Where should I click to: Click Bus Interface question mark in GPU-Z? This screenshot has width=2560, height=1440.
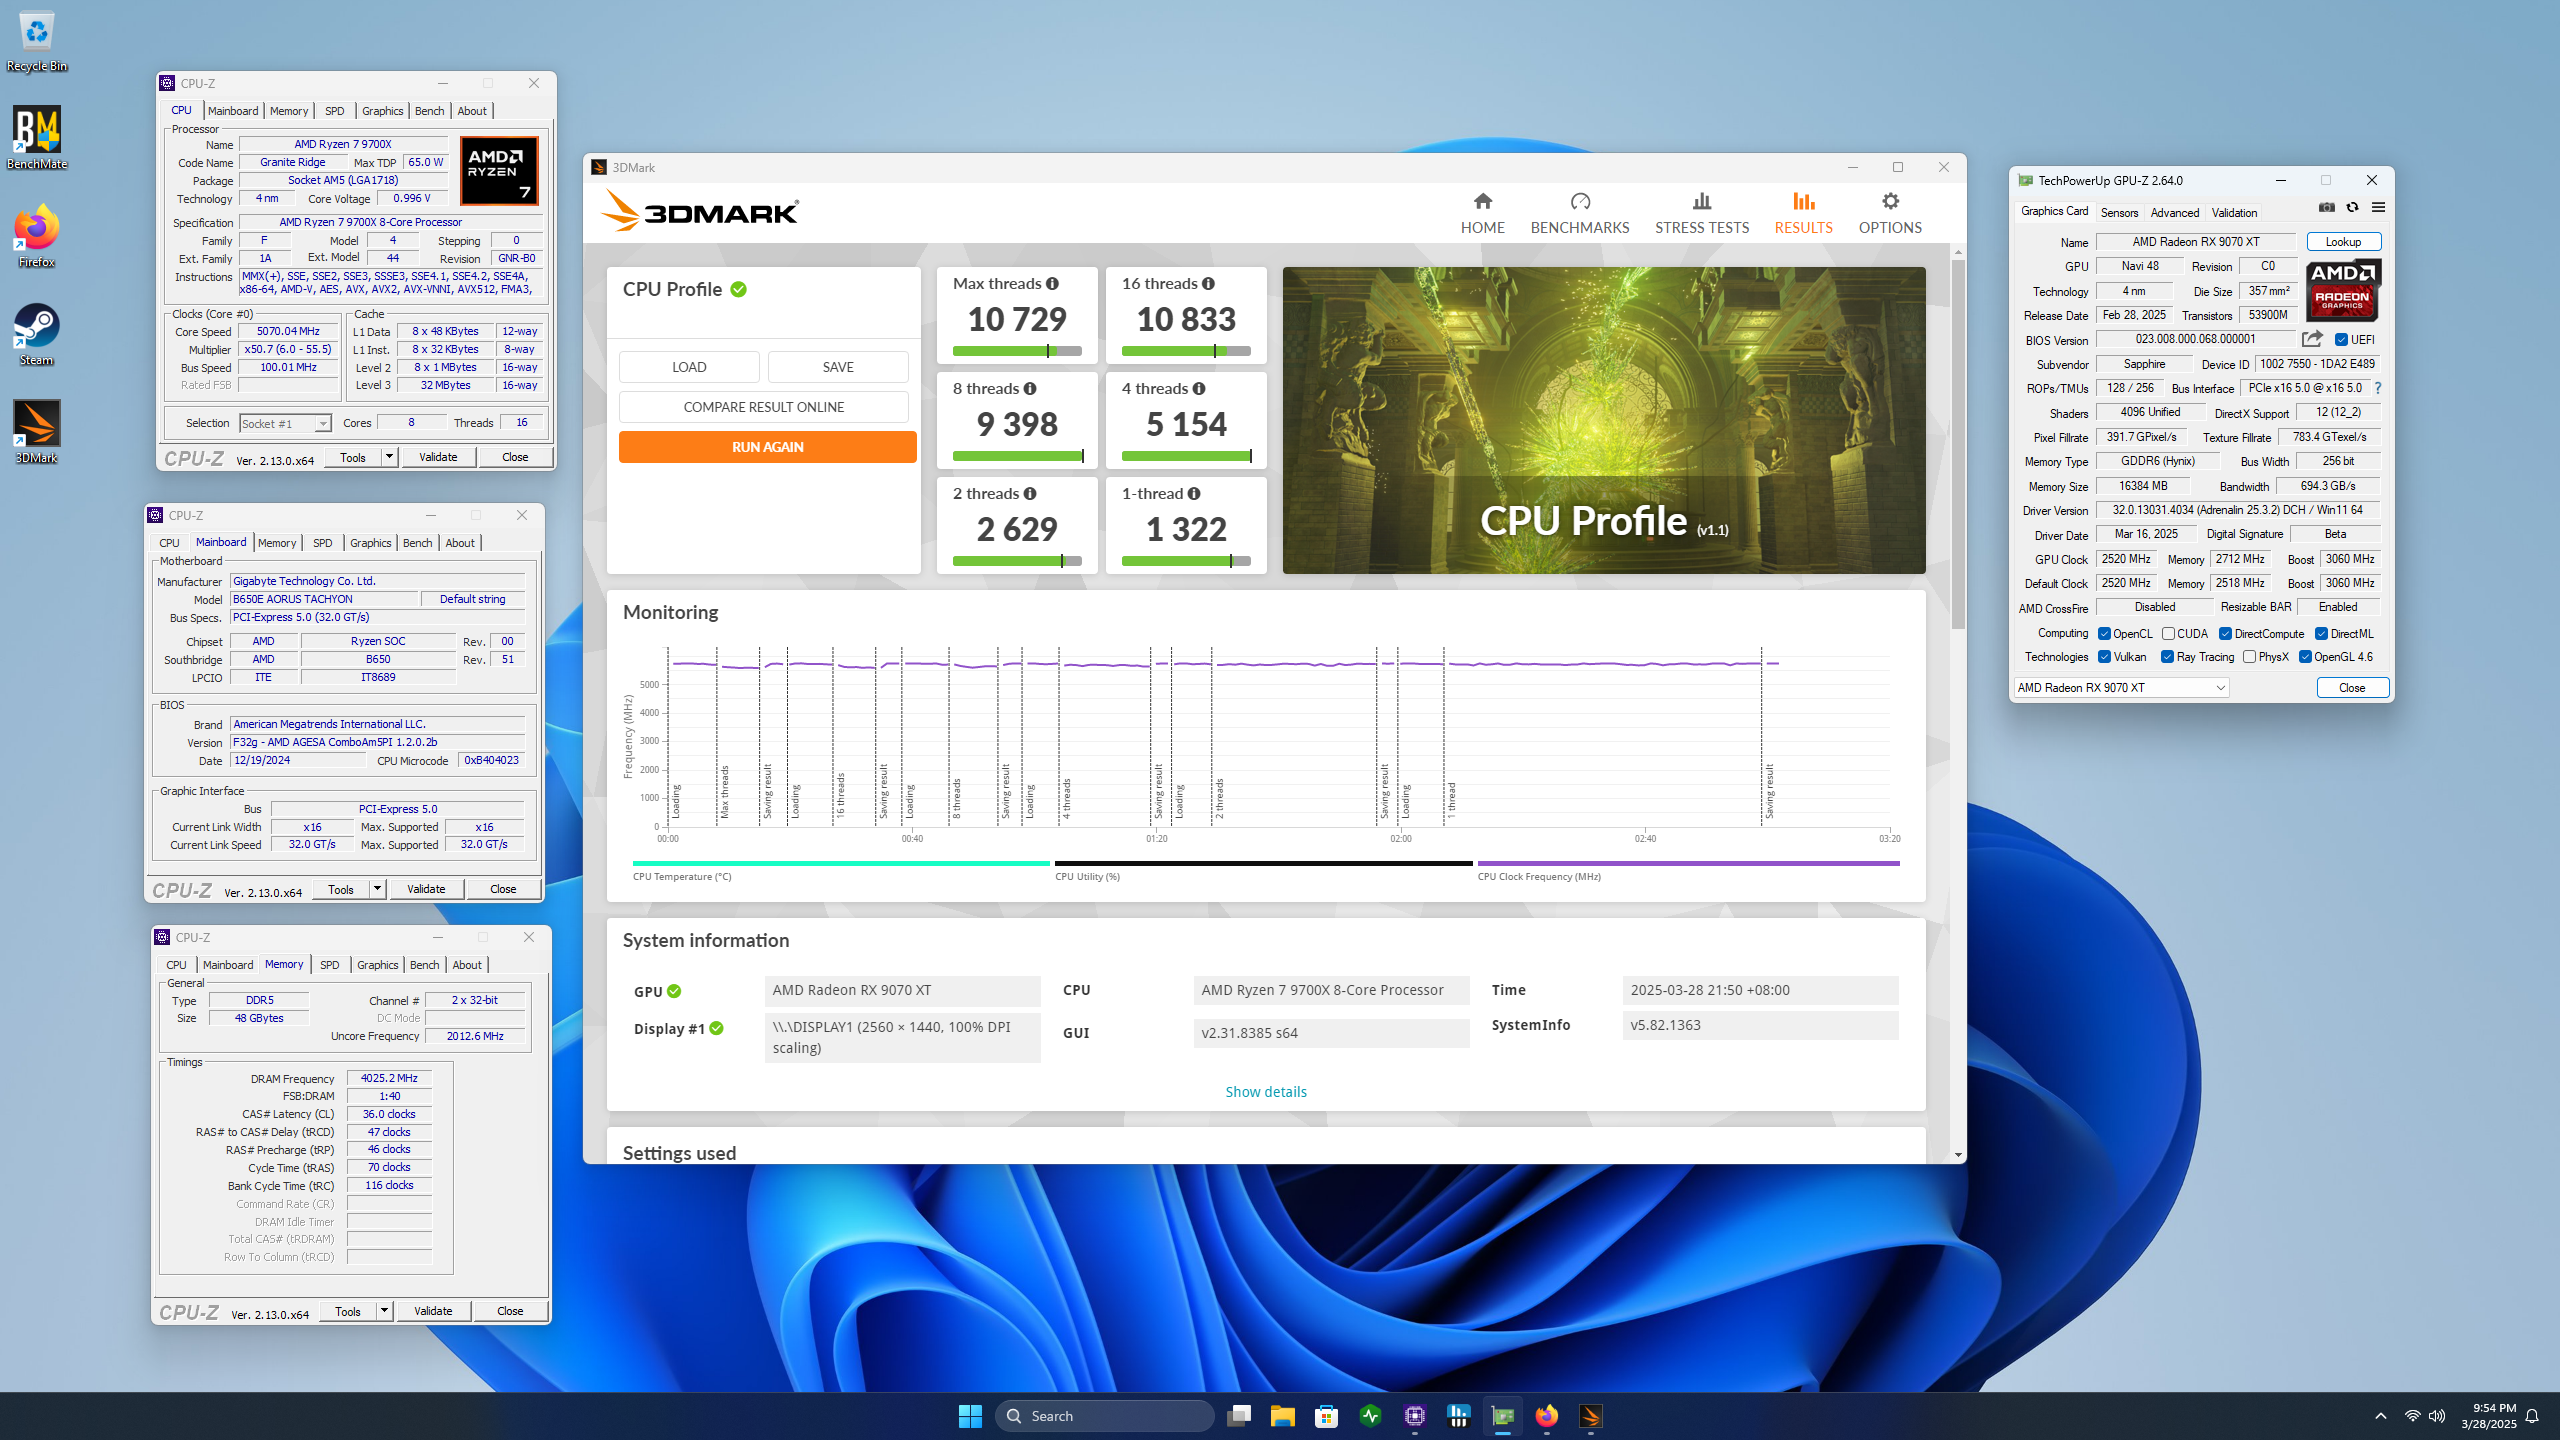pos(2378,388)
